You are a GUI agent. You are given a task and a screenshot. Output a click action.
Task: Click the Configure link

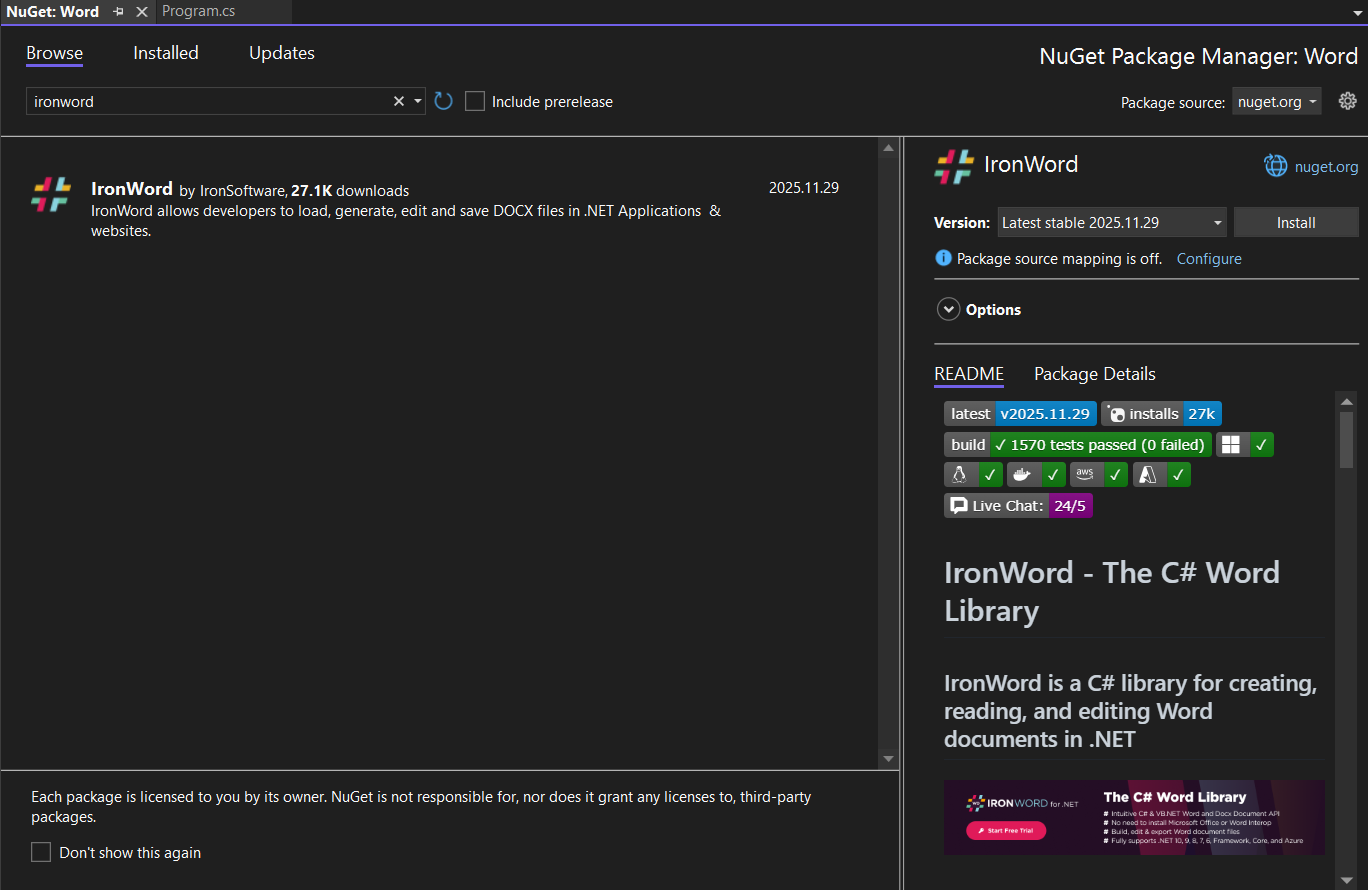[x=1209, y=259]
